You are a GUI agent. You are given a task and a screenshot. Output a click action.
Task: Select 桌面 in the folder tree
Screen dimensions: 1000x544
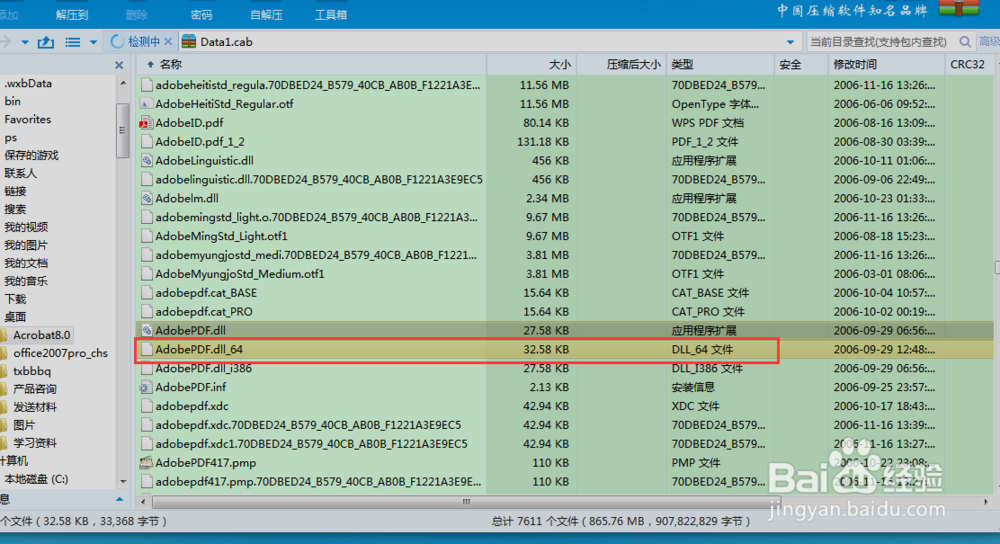(15, 317)
